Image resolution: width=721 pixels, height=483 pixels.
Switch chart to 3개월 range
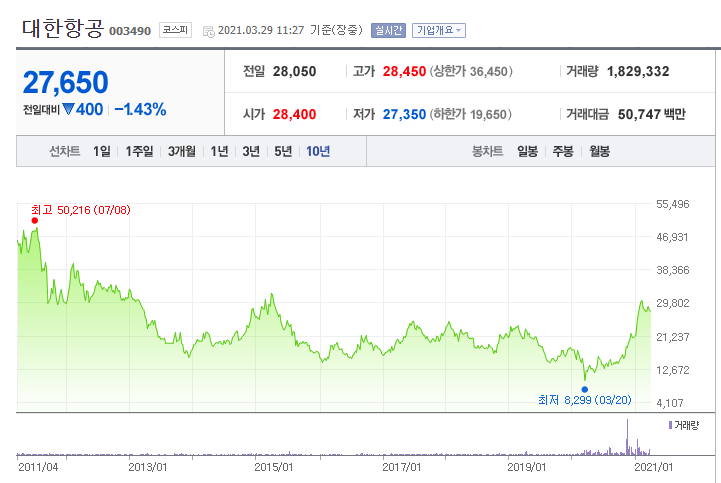[x=182, y=151]
